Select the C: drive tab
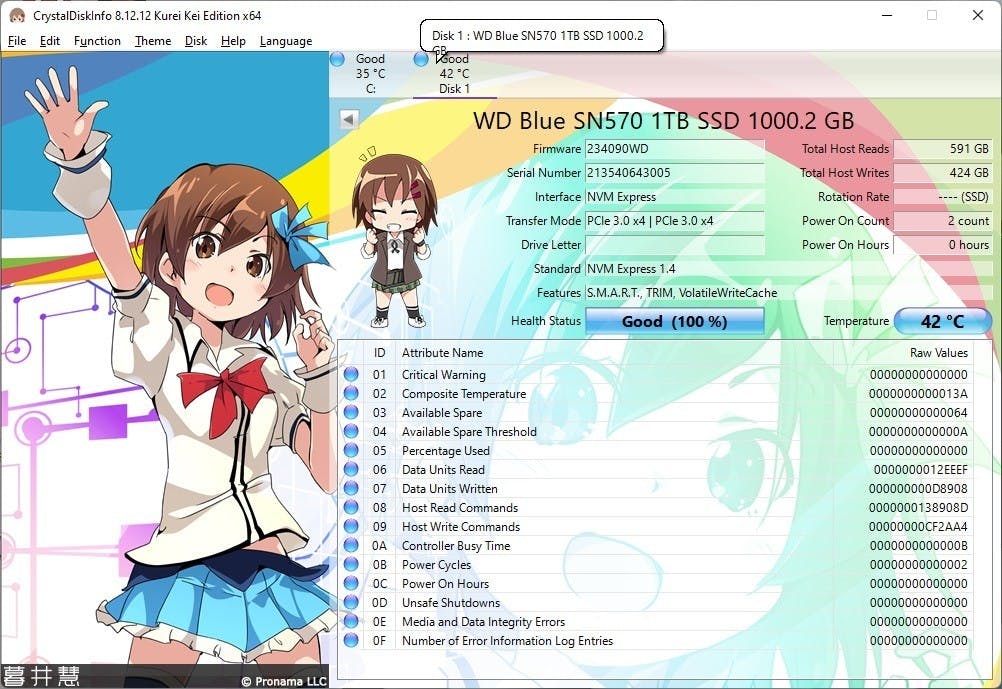 tap(371, 74)
